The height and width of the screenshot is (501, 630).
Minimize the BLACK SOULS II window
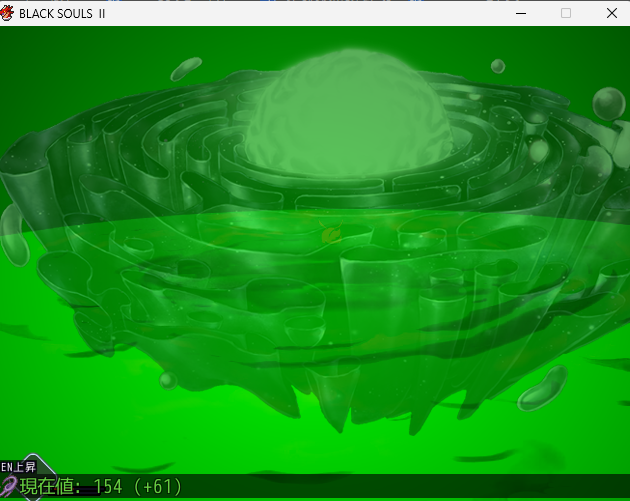(521, 13)
